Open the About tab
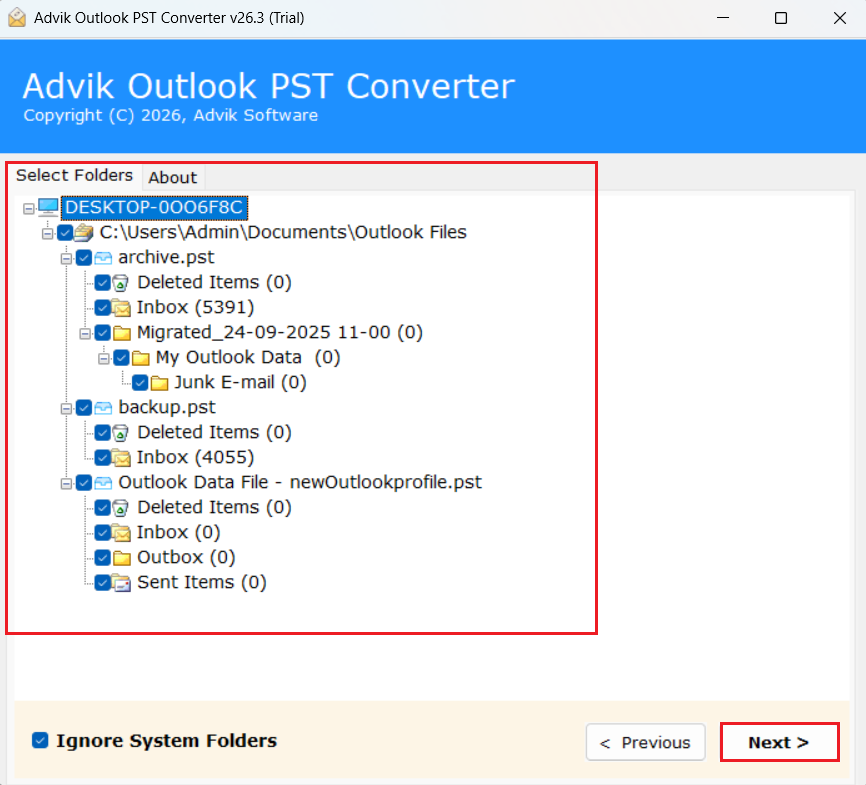866x785 pixels. (173, 177)
